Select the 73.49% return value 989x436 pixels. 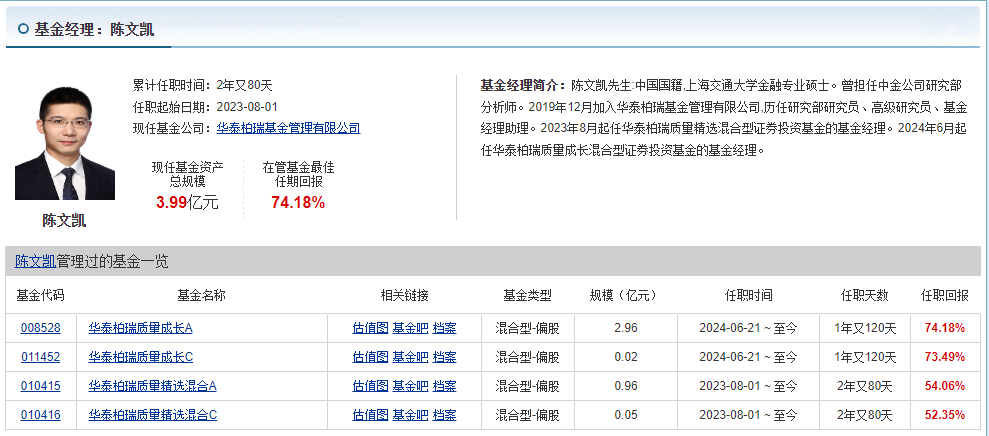click(945, 357)
